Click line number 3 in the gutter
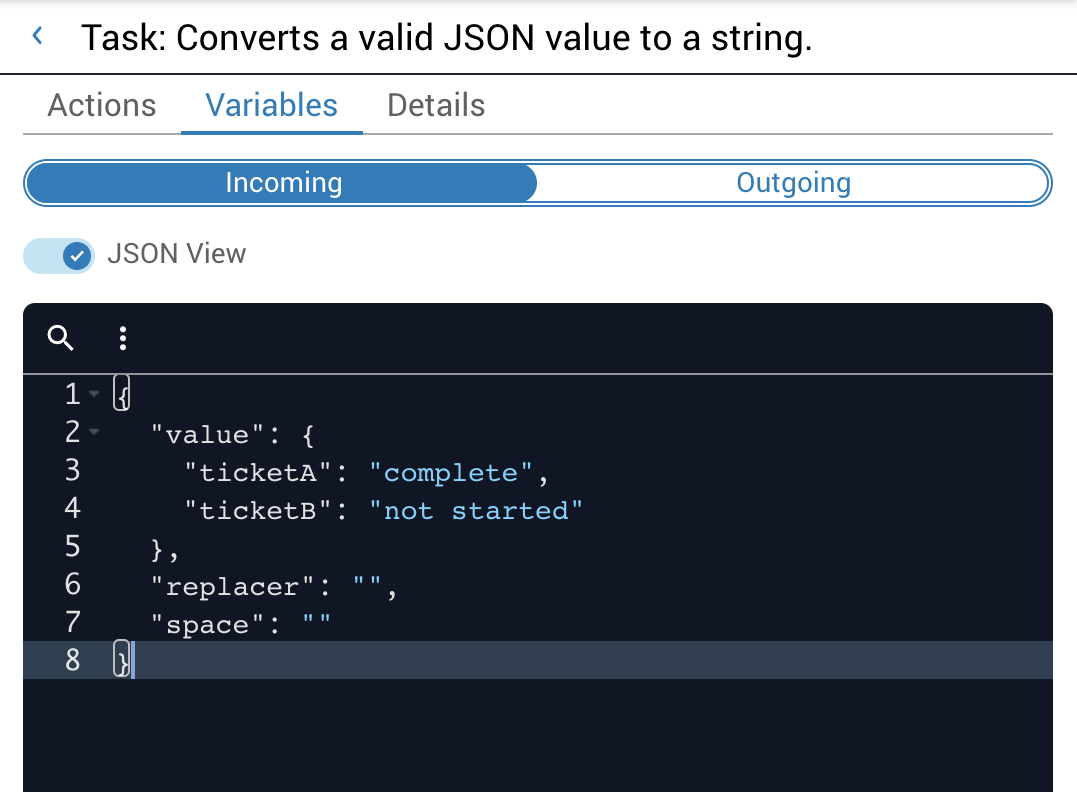This screenshot has width=1077, height=792. point(72,470)
